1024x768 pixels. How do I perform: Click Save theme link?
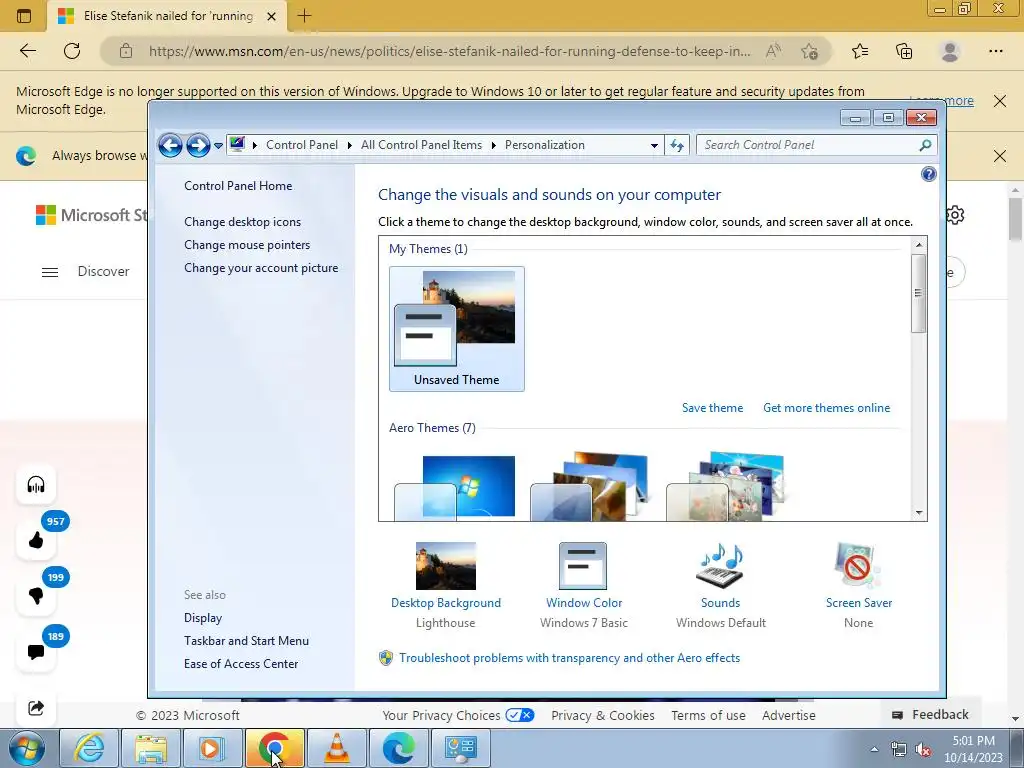(712, 408)
